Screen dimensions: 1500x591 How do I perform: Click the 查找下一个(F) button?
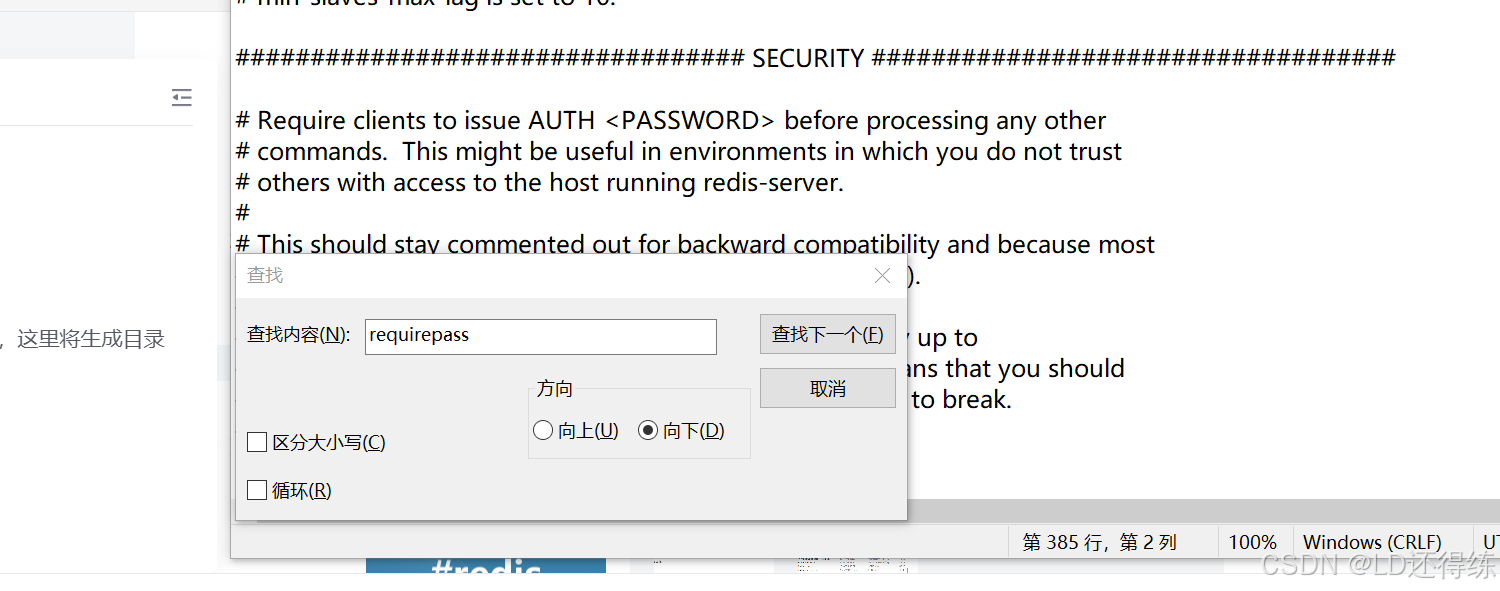pyautogui.click(x=827, y=334)
